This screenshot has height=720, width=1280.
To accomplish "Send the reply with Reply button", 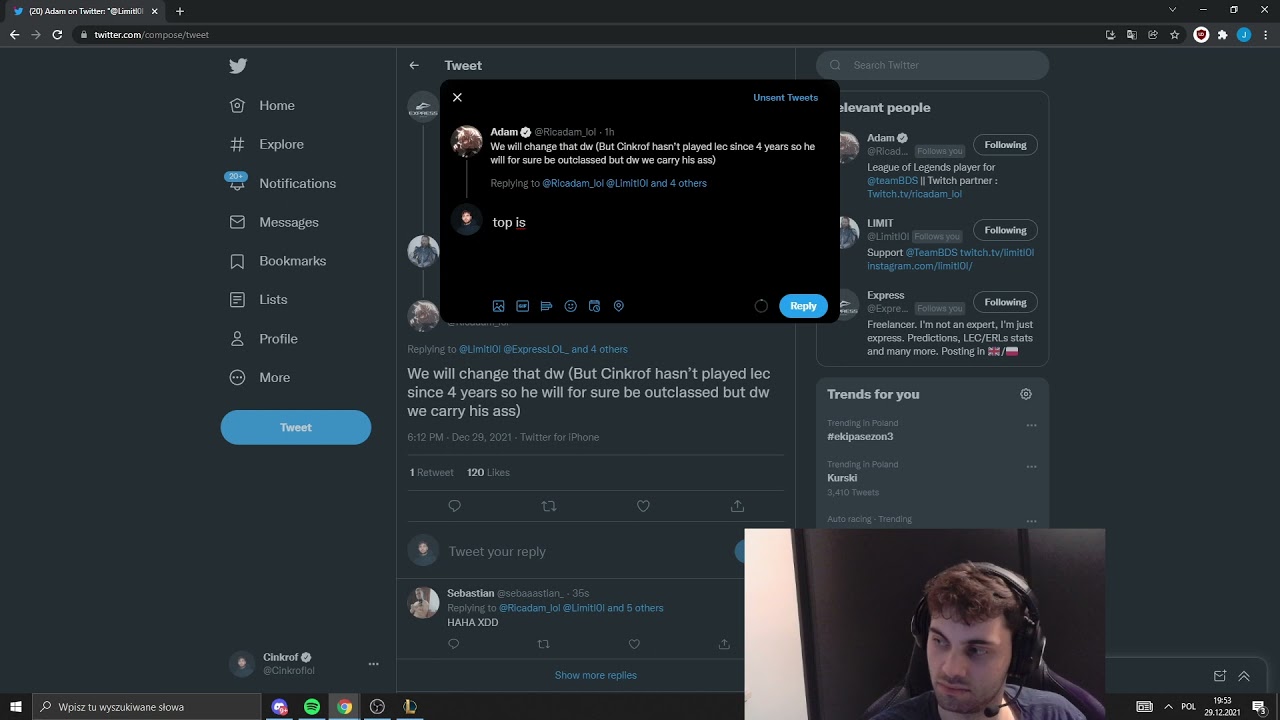I will pos(803,306).
